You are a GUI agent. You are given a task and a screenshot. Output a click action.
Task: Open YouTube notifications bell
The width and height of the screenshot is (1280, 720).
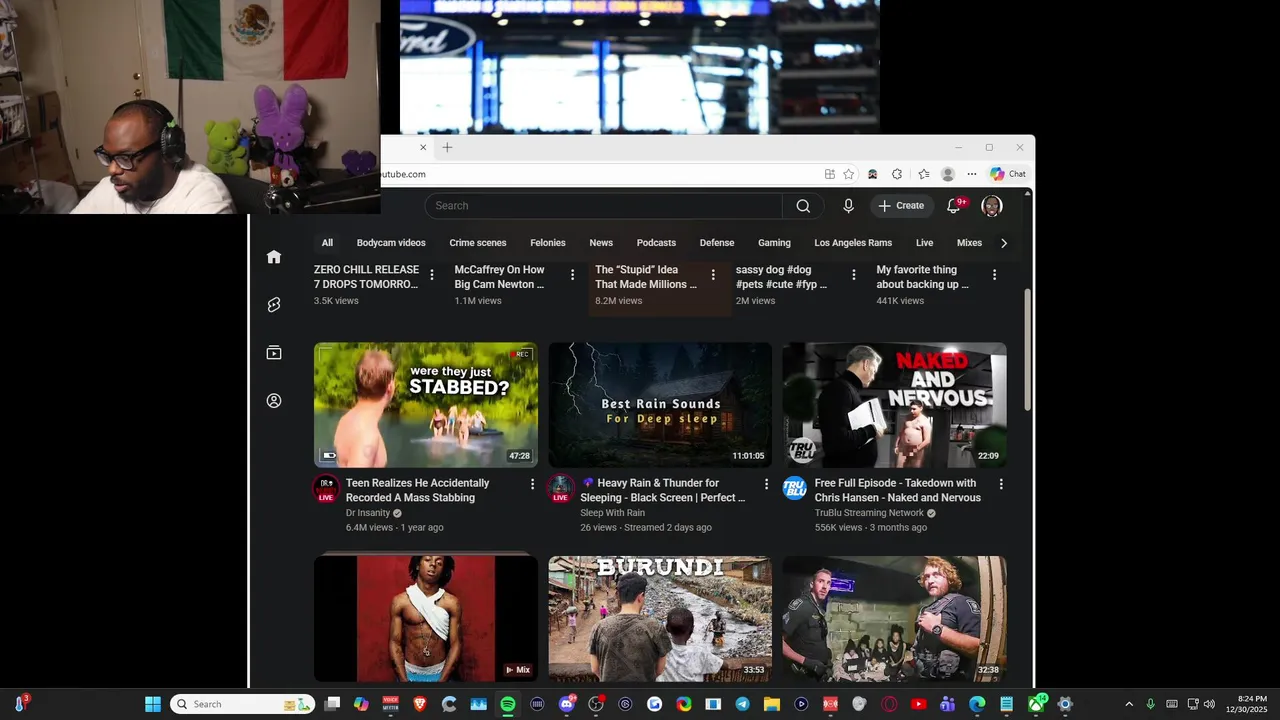point(954,206)
